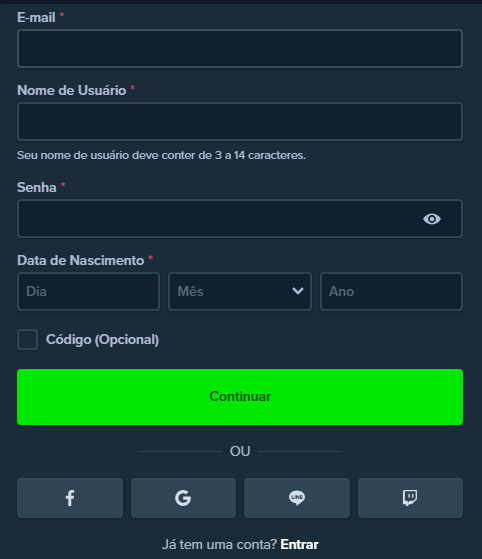Screen dimensions: 482x559
Task: Sign up with the Google icon
Action: click(x=183, y=498)
